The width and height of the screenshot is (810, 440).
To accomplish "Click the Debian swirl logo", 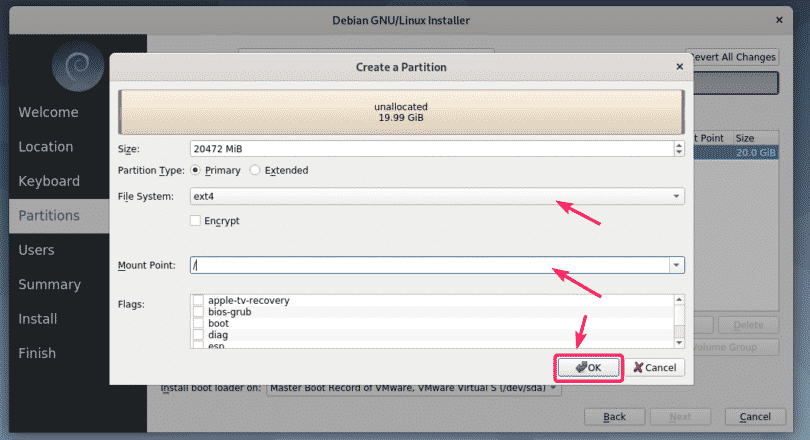I will (x=78, y=66).
